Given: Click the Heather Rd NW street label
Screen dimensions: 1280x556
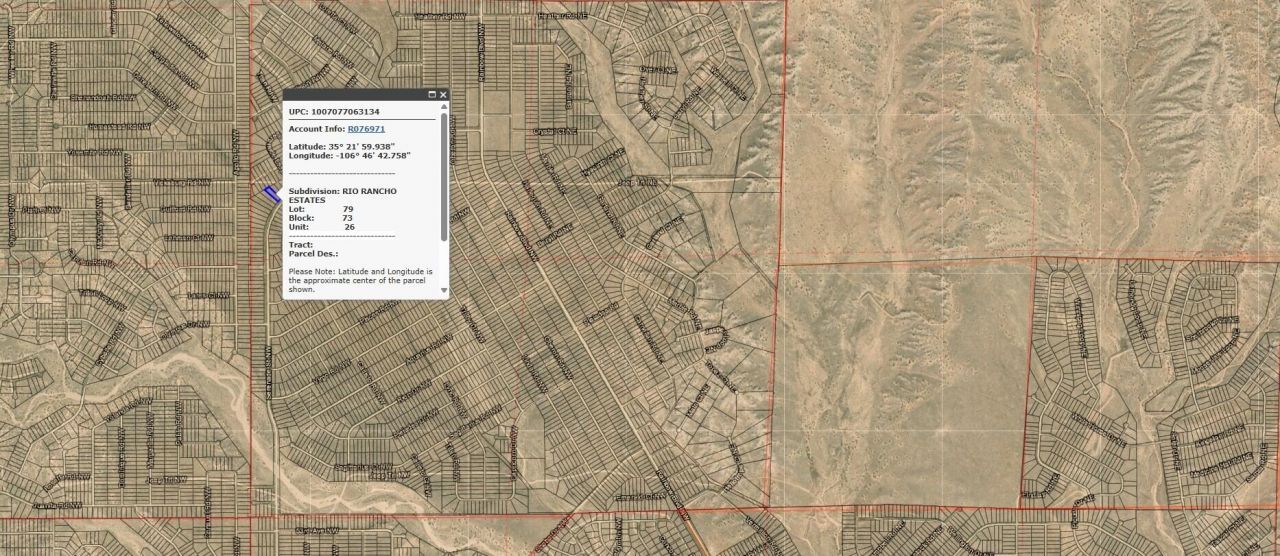Looking at the screenshot, I should pos(440,17).
